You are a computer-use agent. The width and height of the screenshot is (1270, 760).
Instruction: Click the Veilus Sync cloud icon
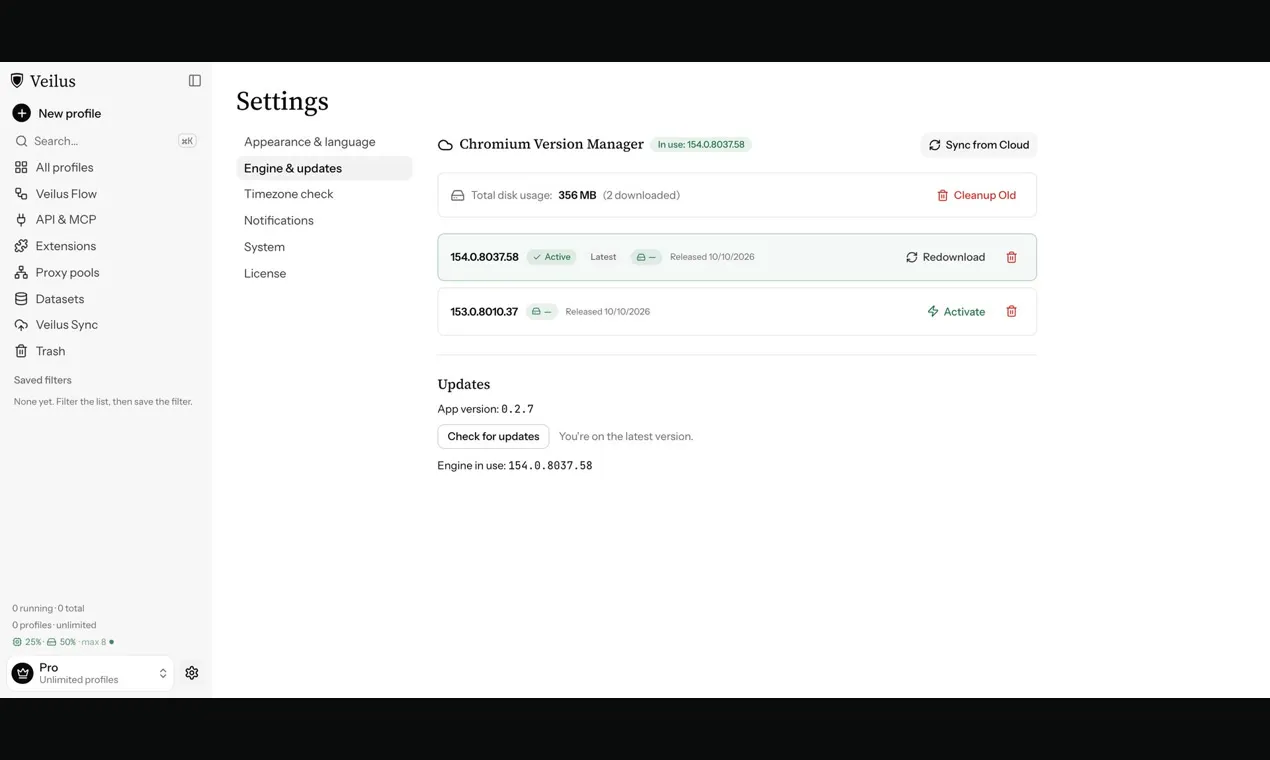coord(21,325)
